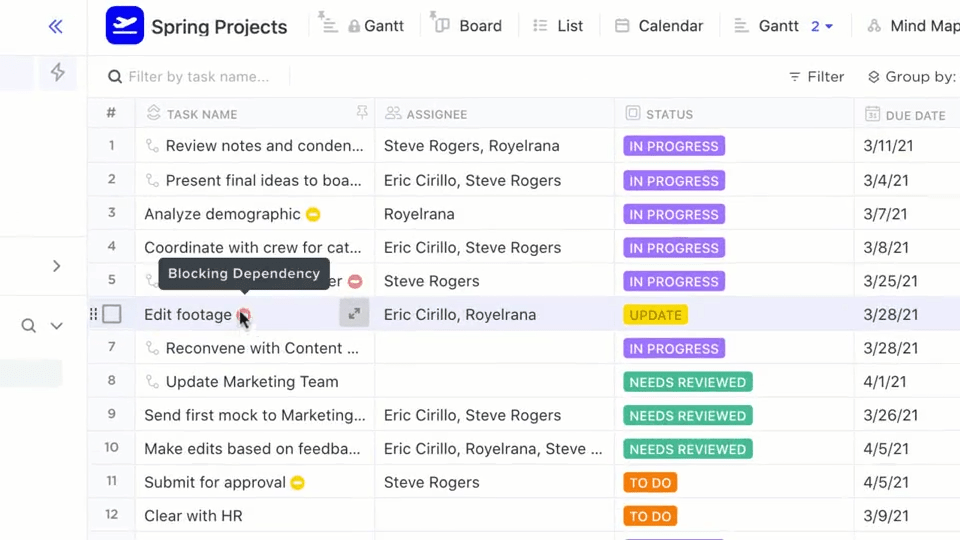Open task Analyze demographic
Screen dimensions: 960x540
222,214
